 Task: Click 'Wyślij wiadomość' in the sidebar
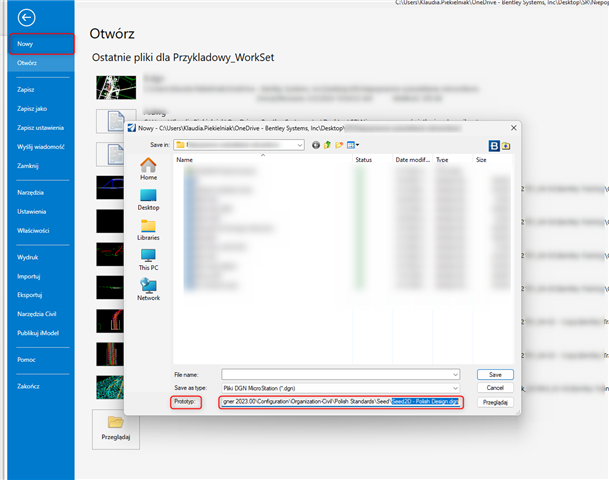(x=41, y=147)
